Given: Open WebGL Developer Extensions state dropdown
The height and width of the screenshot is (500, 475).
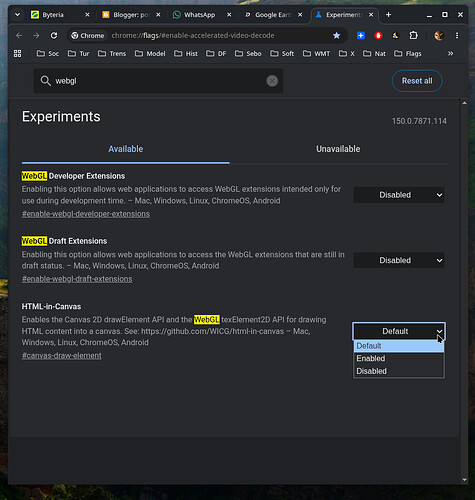Looking at the screenshot, I should point(399,195).
